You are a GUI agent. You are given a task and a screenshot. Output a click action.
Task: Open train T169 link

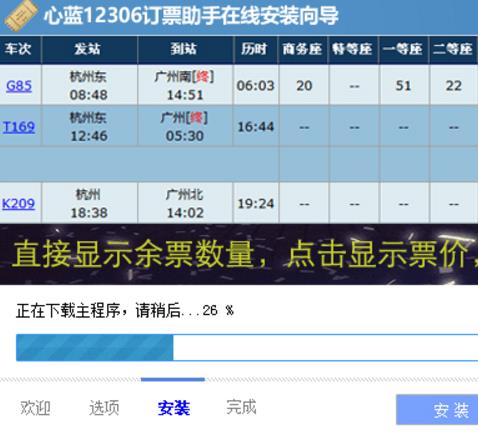click(x=19, y=127)
